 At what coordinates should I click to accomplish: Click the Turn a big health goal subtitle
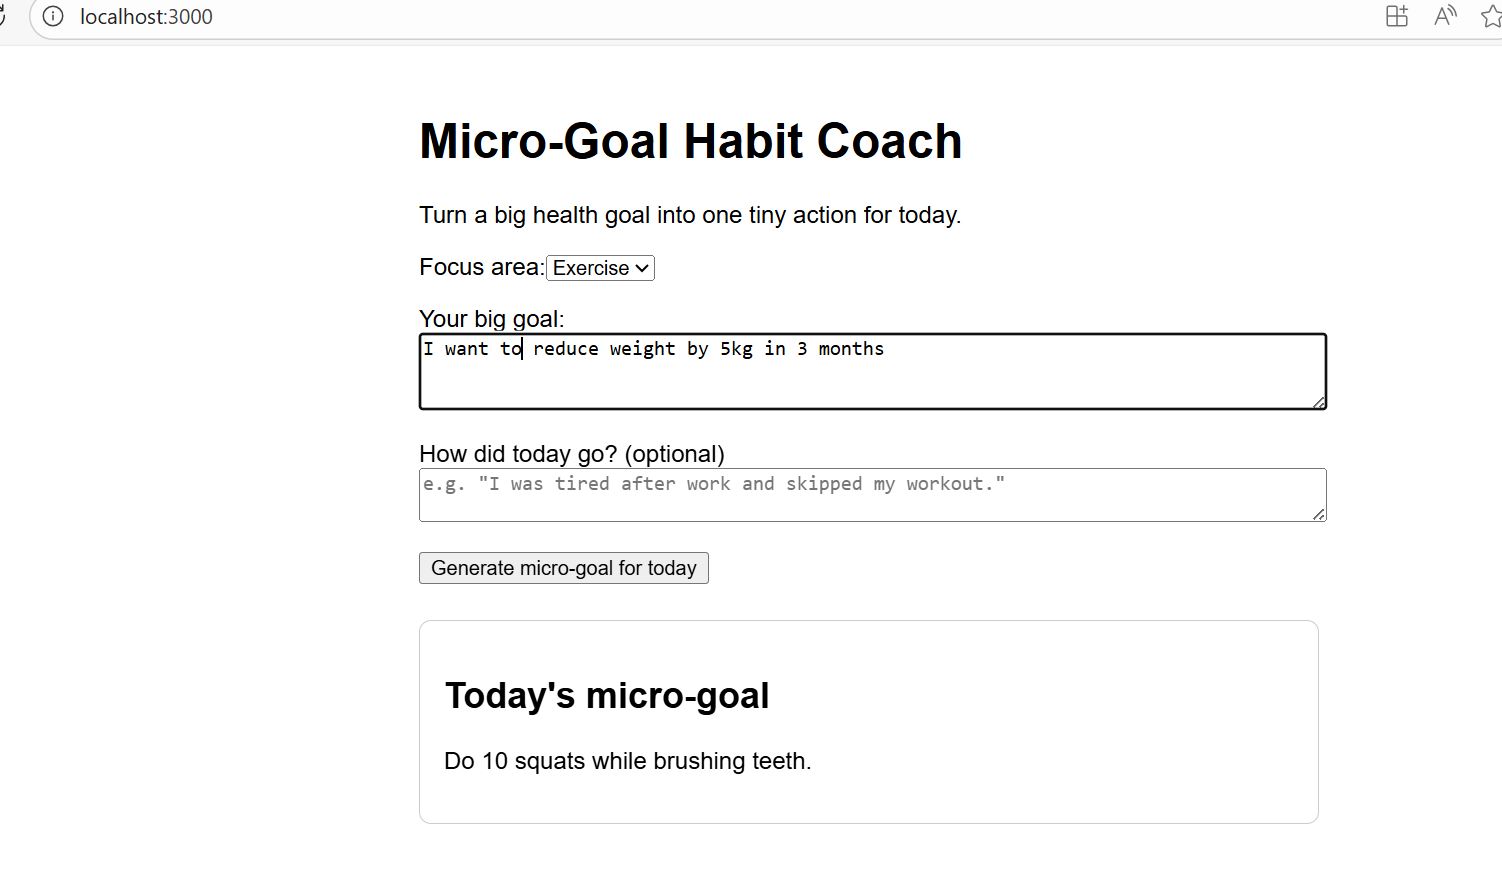pyautogui.click(x=690, y=215)
